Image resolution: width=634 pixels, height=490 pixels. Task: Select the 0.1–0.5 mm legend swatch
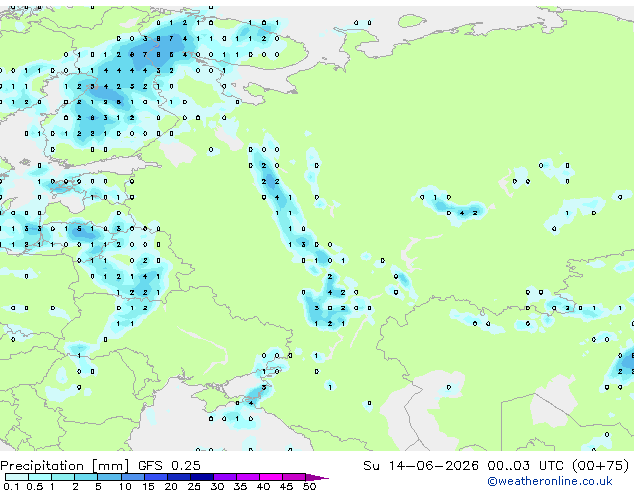pos(17,477)
